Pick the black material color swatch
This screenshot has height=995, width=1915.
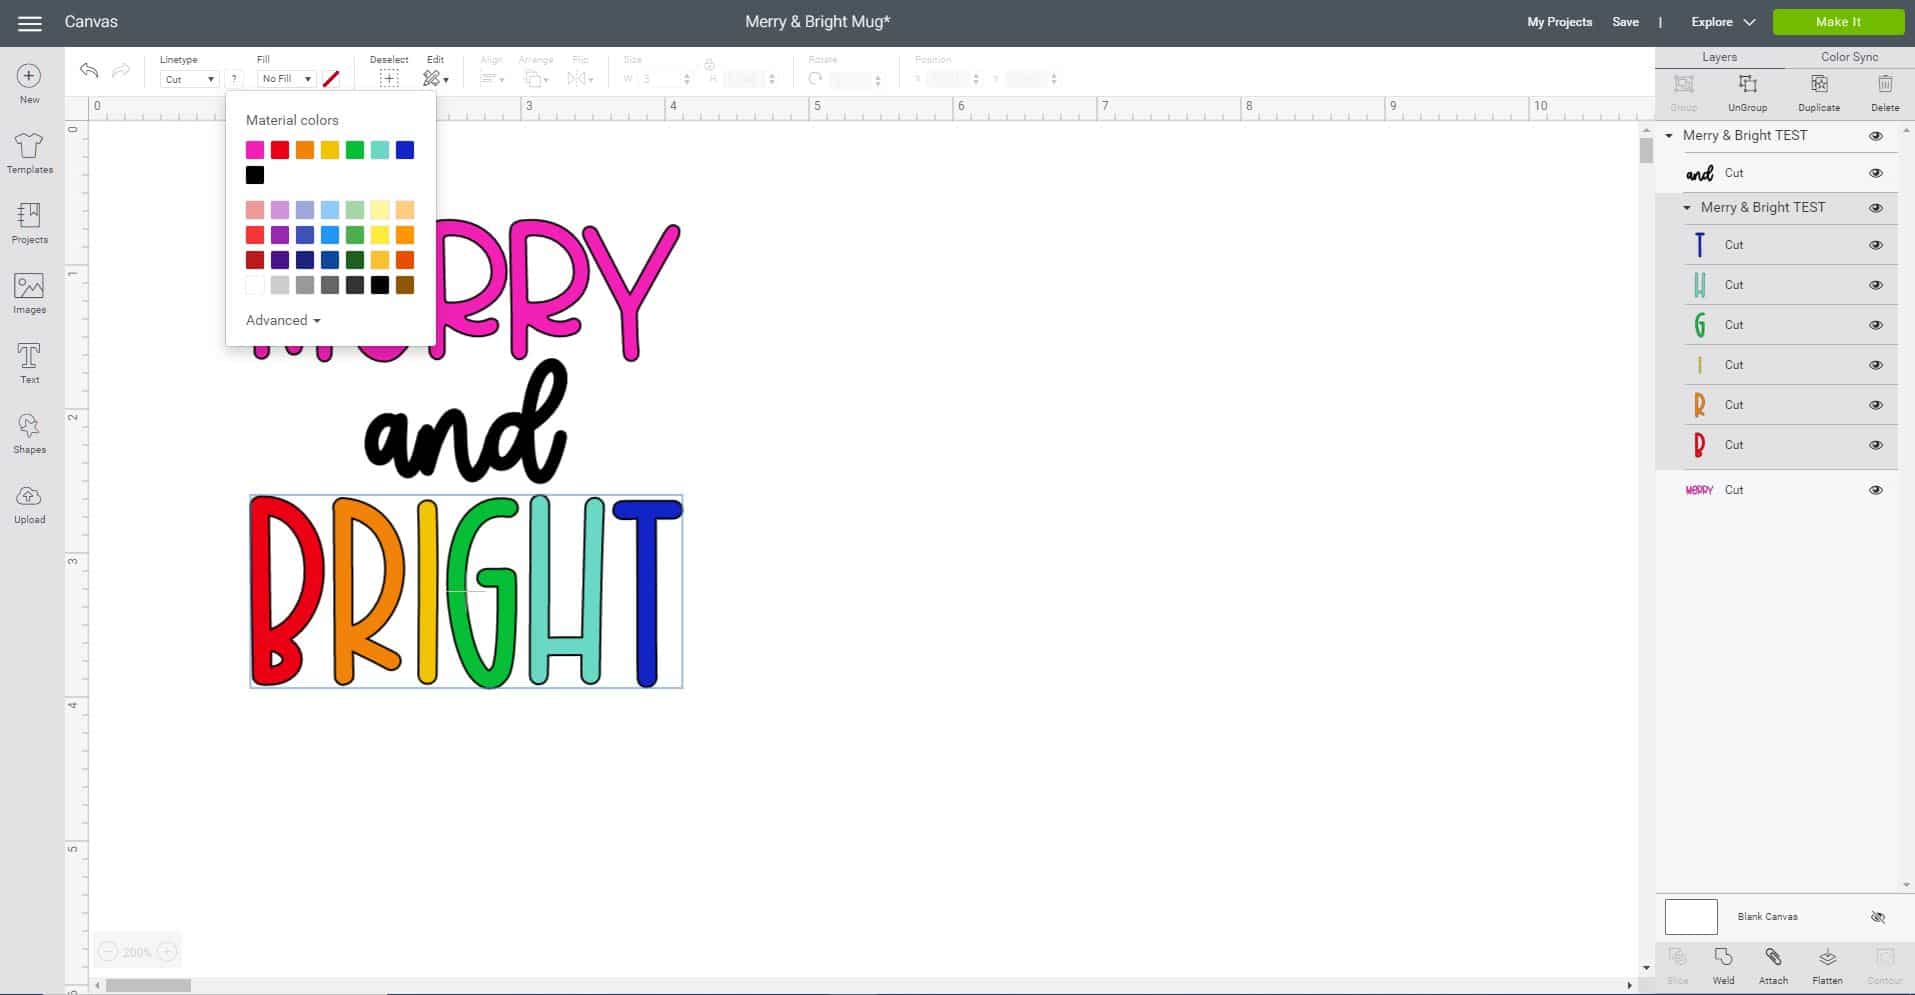click(255, 175)
